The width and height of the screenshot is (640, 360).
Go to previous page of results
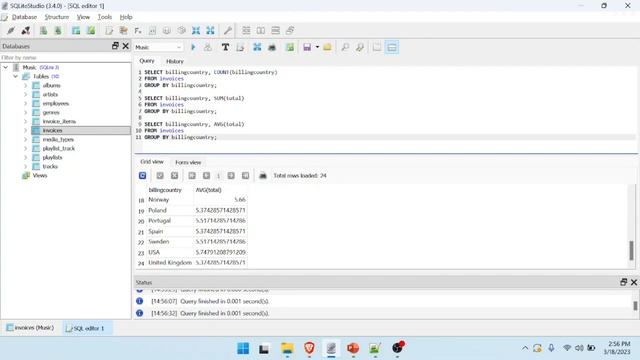click(207, 176)
